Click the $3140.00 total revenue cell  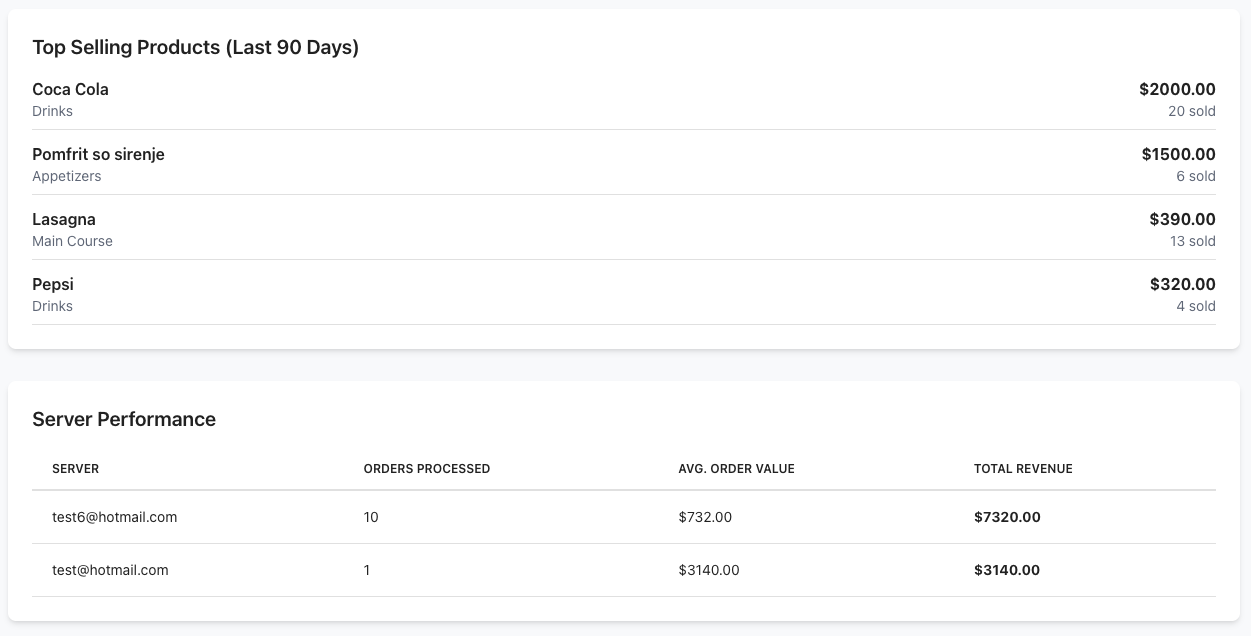pos(1007,570)
